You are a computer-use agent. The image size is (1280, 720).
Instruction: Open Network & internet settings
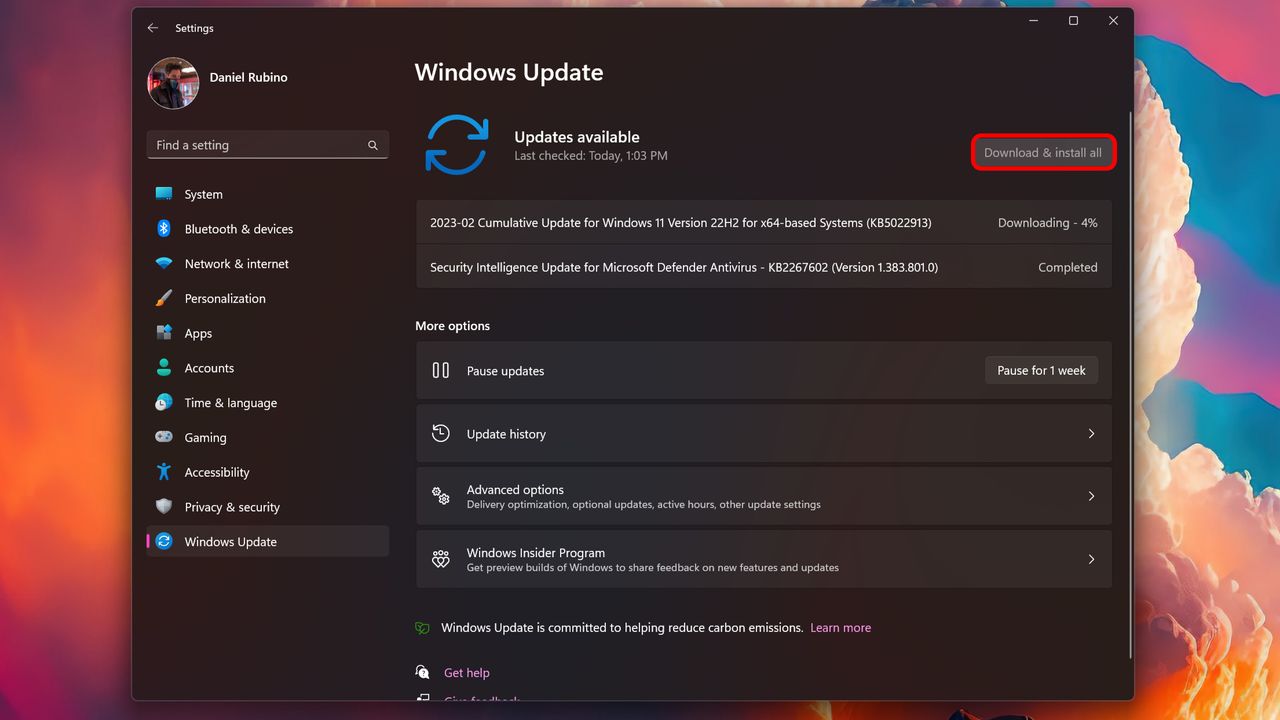(267, 264)
